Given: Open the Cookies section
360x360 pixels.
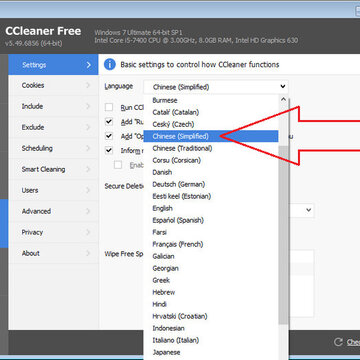Looking at the screenshot, I should pos(53,85).
